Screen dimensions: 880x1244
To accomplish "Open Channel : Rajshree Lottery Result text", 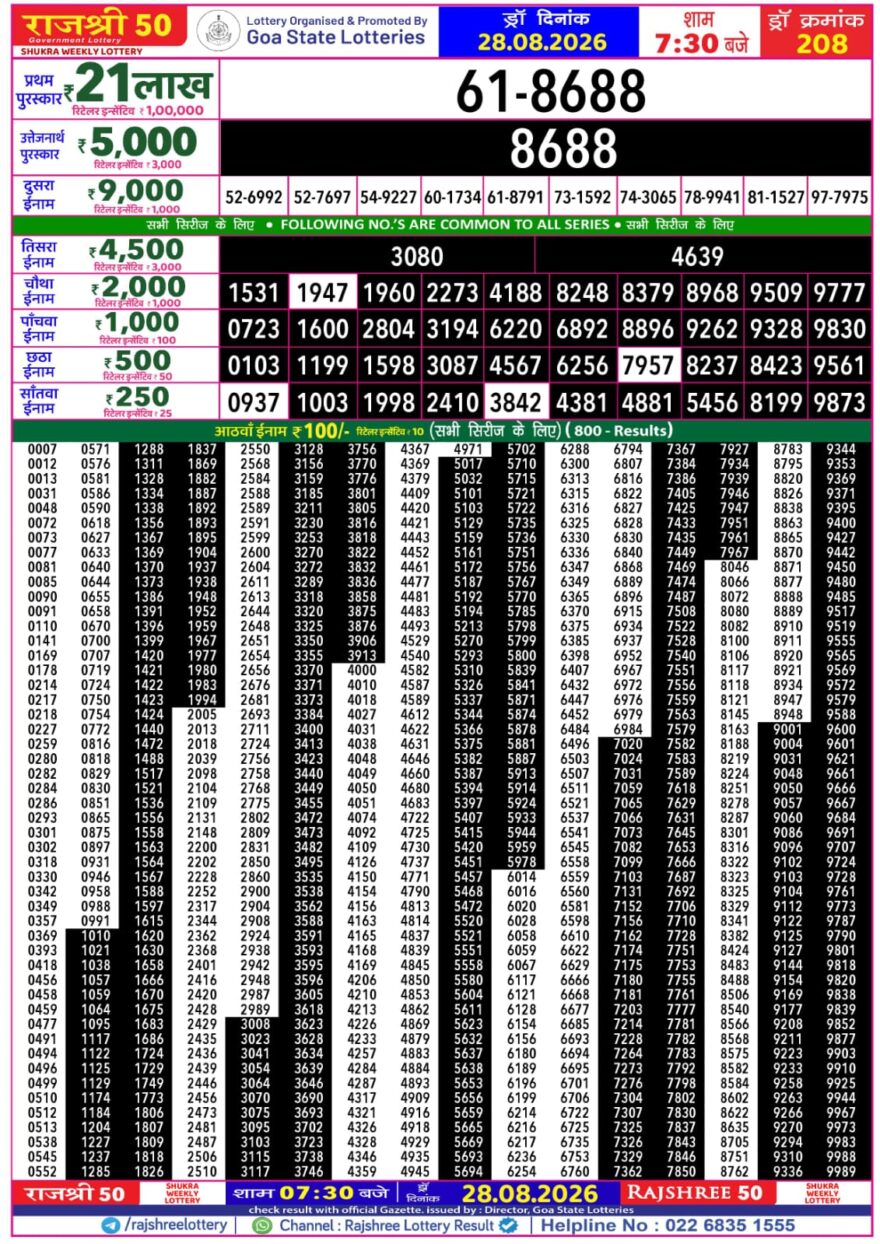I will point(386,1225).
